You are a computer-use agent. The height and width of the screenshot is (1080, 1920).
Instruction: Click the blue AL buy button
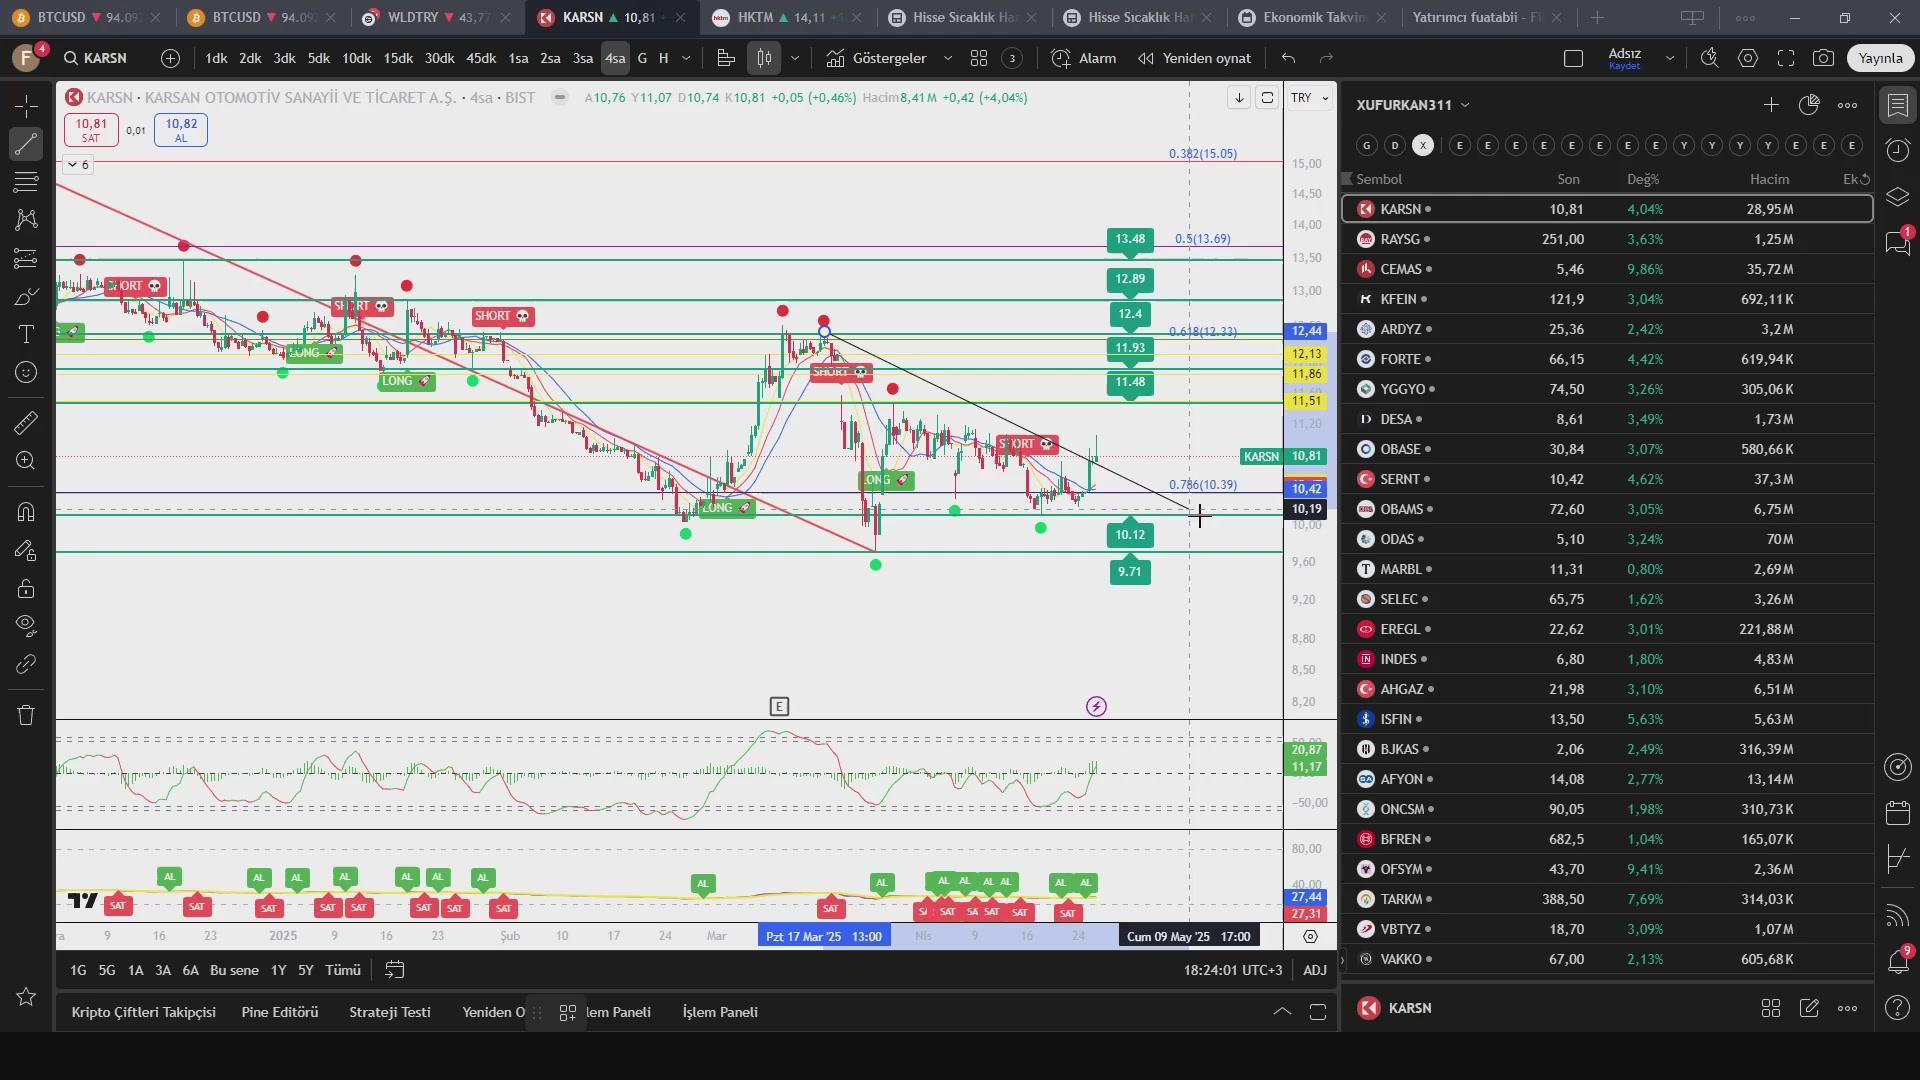point(181,130)
